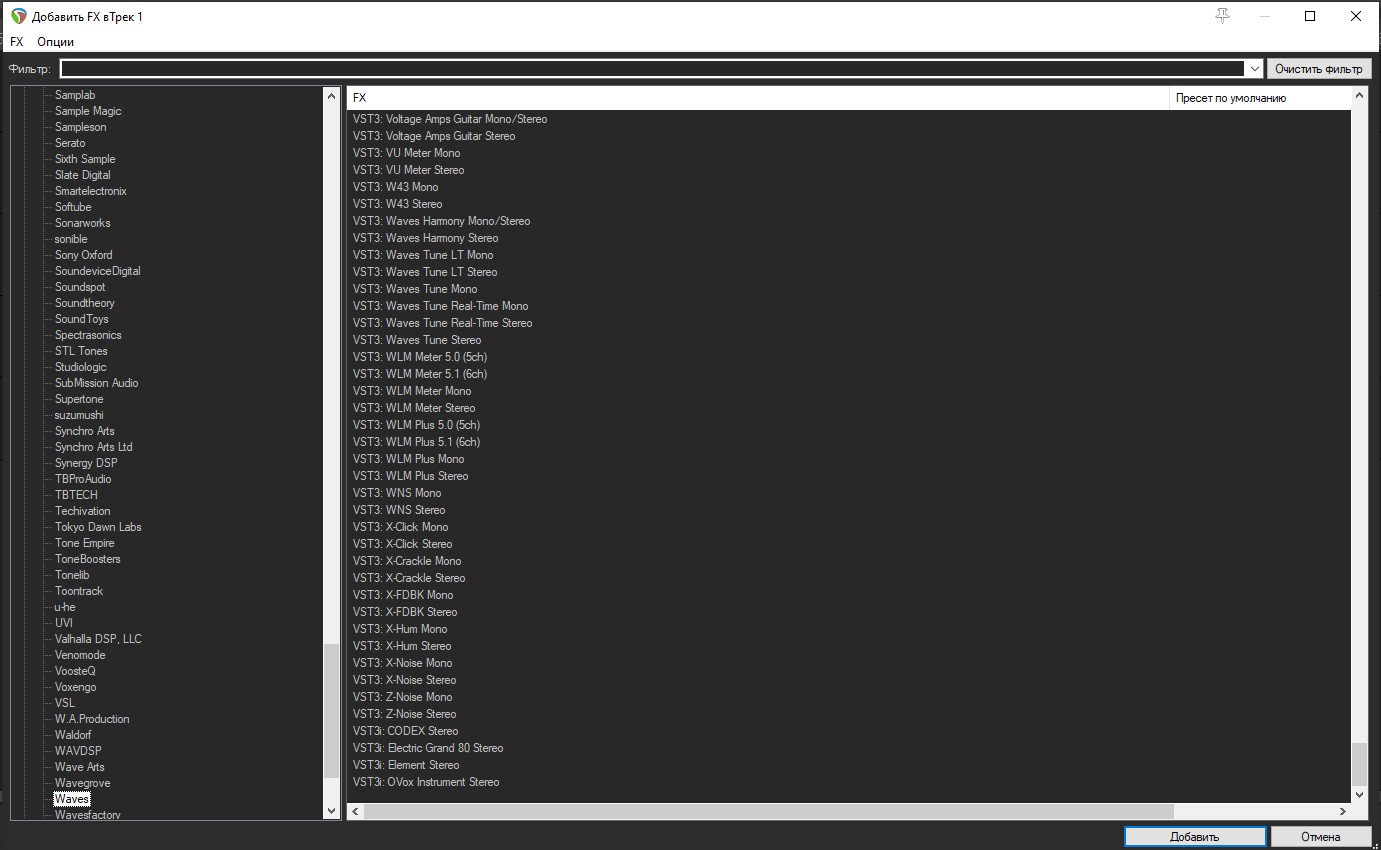Screen dimensions: 1381x850
Task: Select VST3i: OVox Instrument Stereo
Action: [x=426, y=782]
